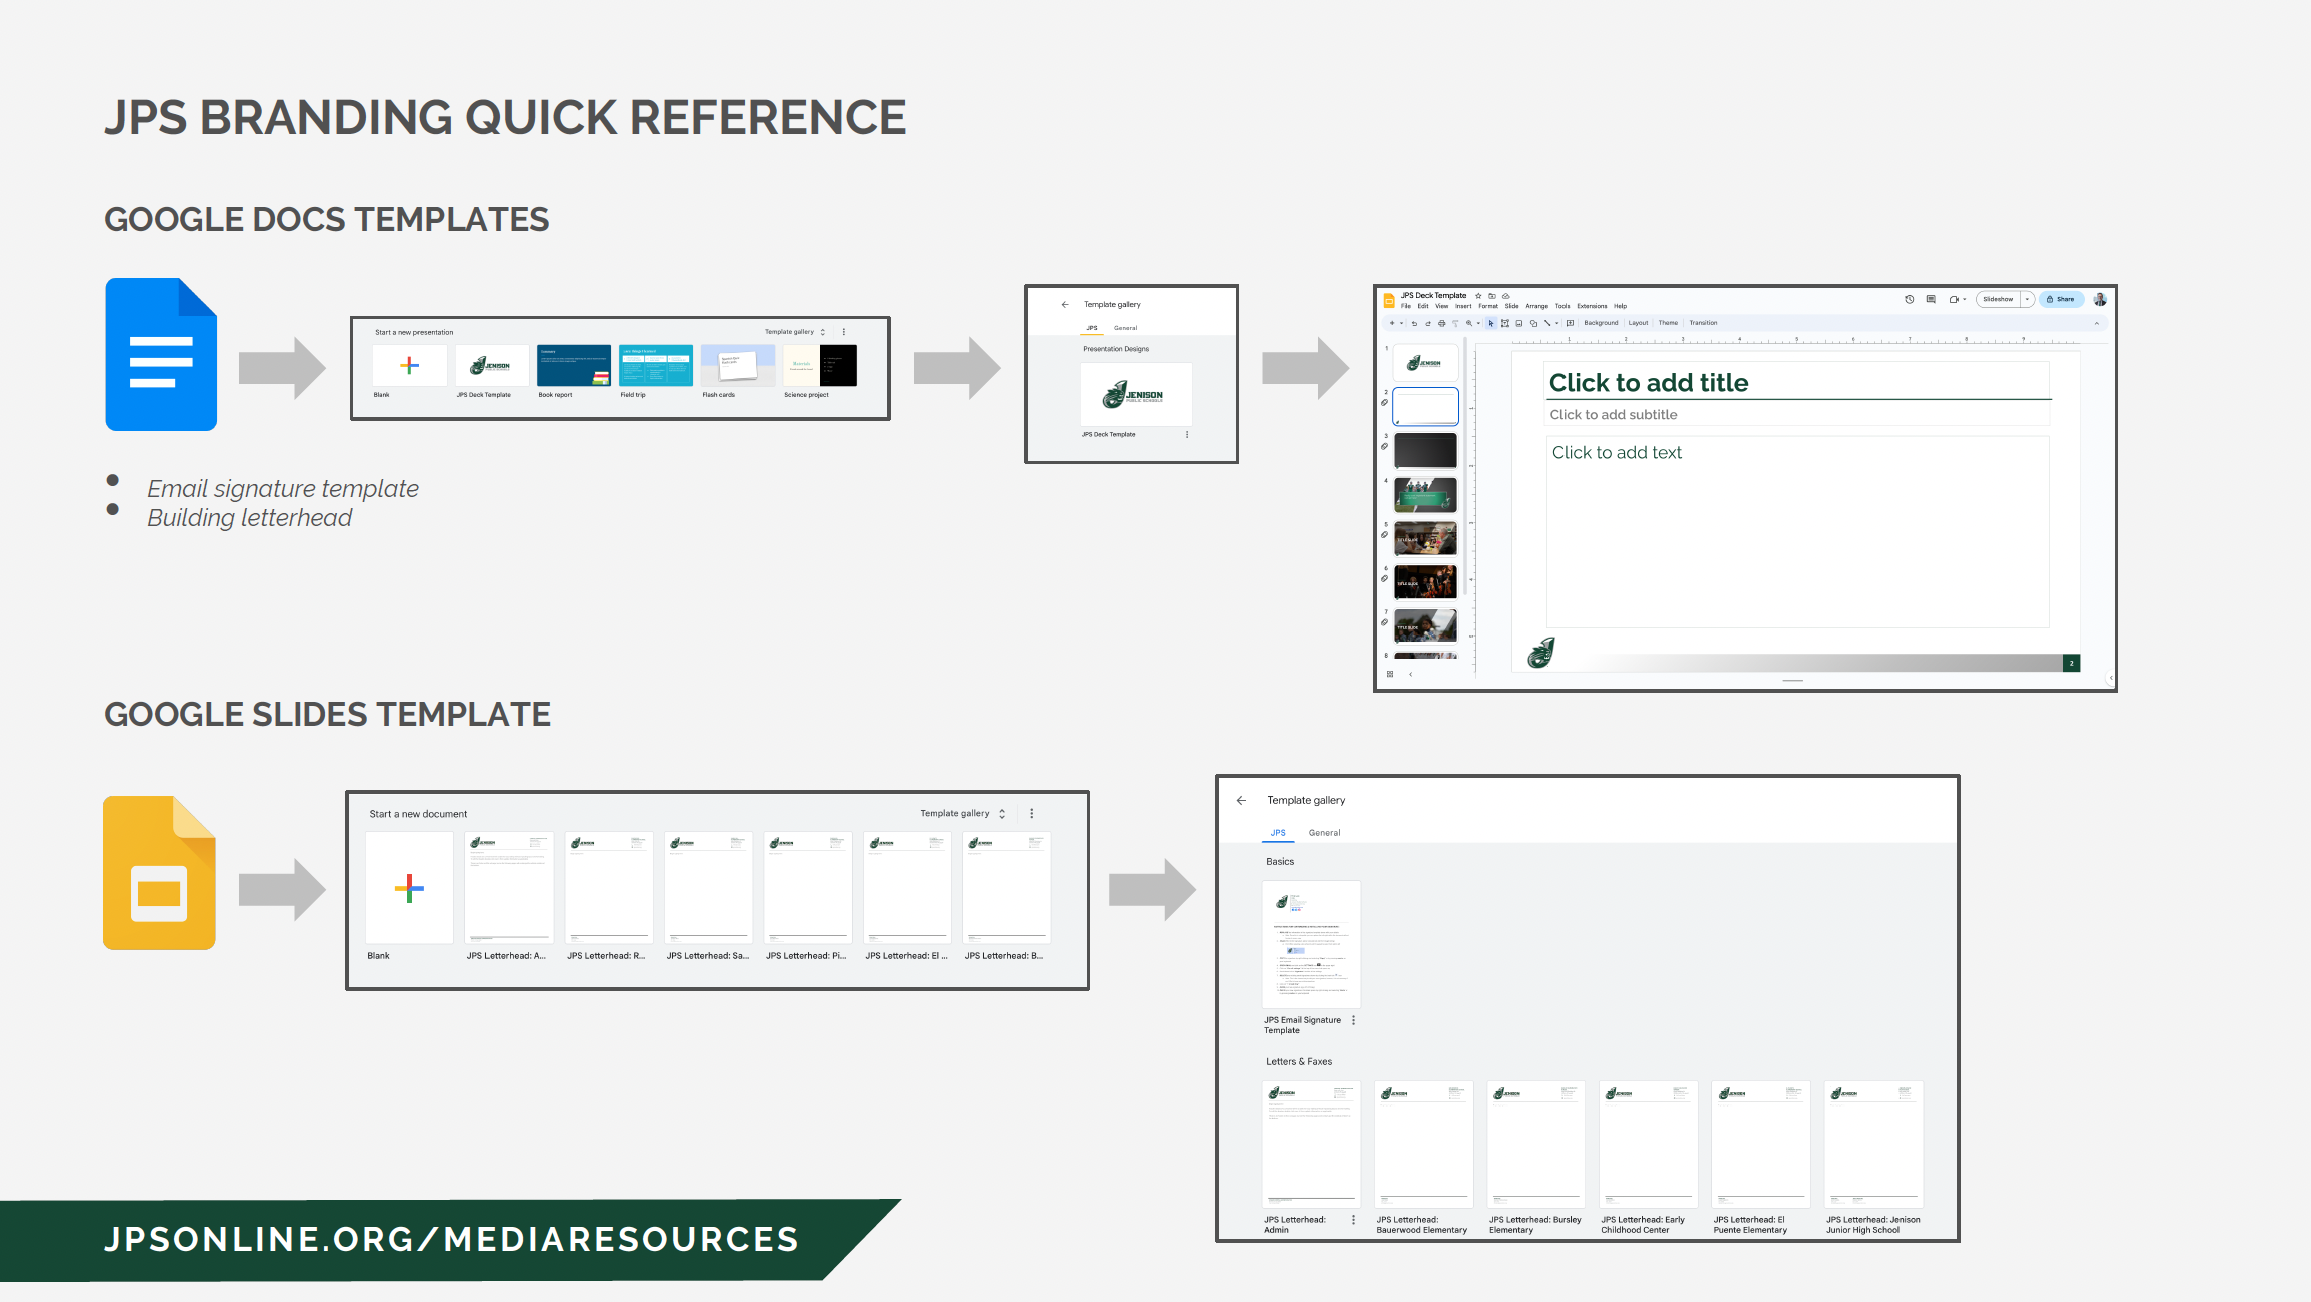Viewport: 2311px width, 1302px height.
Task: Click the Slideshow button
Action: 1998,299
